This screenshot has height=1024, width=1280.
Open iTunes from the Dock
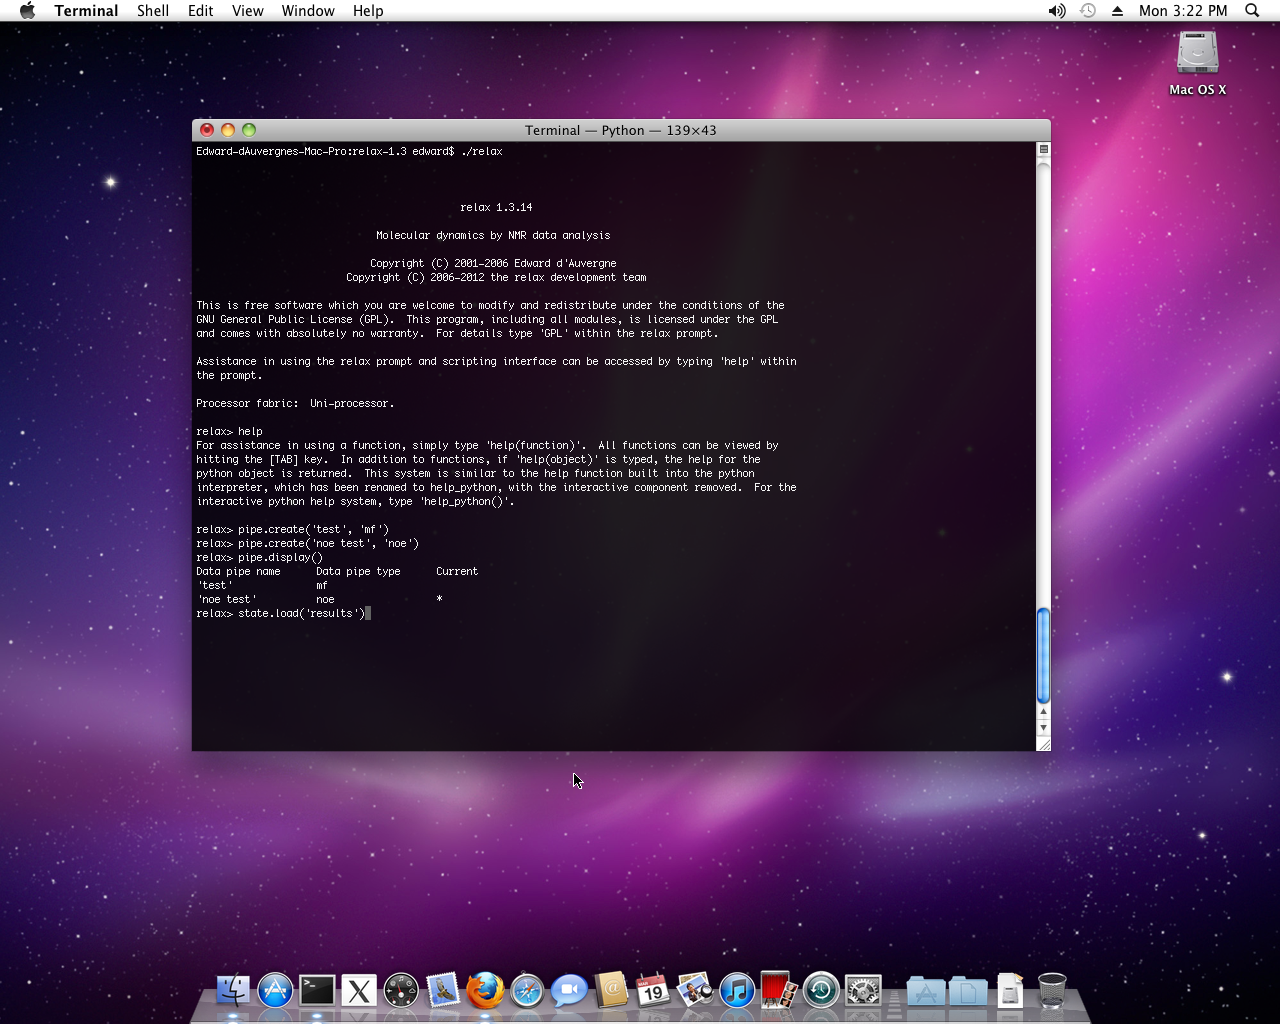pyautogui.click(x=737, y=991)
